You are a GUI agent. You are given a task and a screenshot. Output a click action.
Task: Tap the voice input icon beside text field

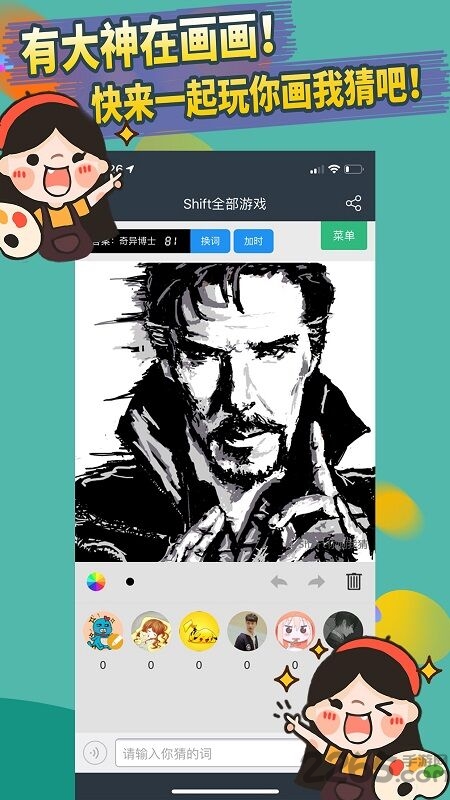tap(95, 753)
